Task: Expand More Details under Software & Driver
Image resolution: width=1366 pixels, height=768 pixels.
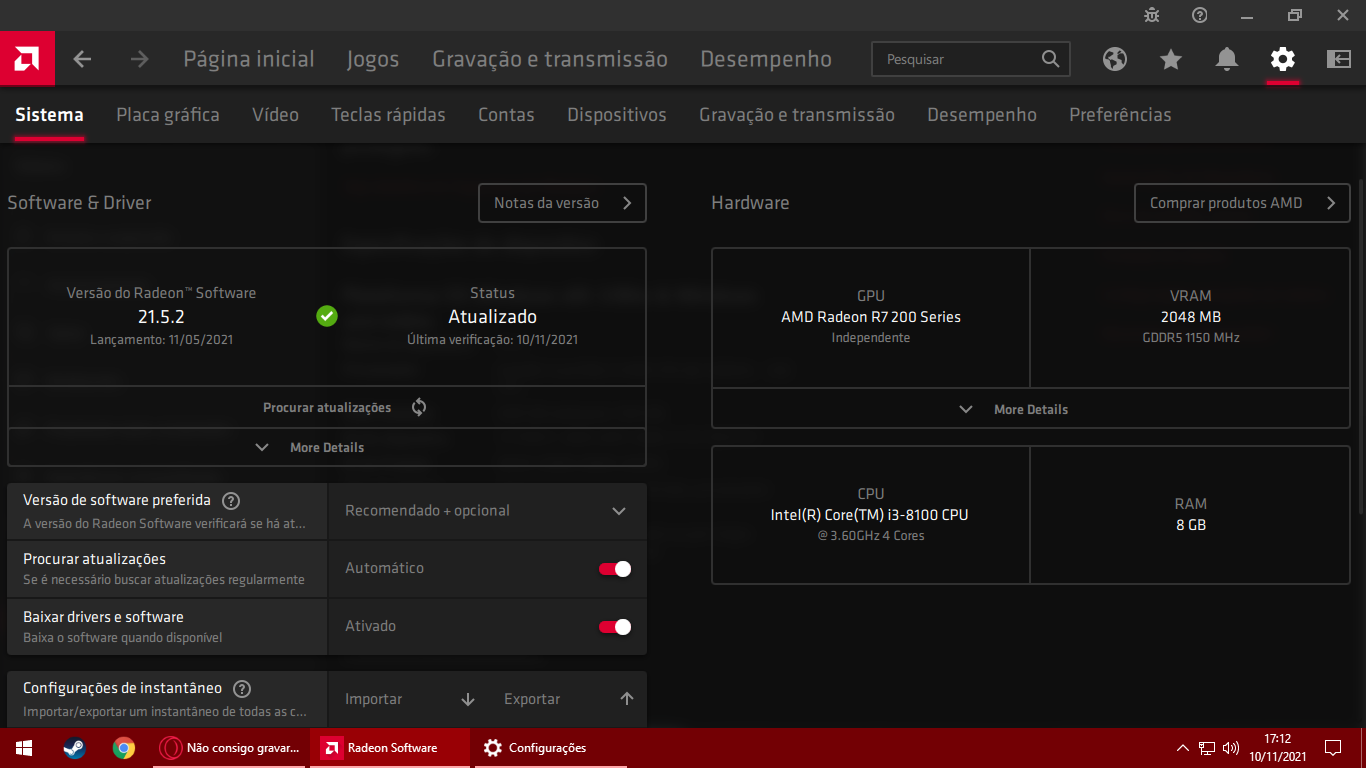Action: click(x=327, y=447)
